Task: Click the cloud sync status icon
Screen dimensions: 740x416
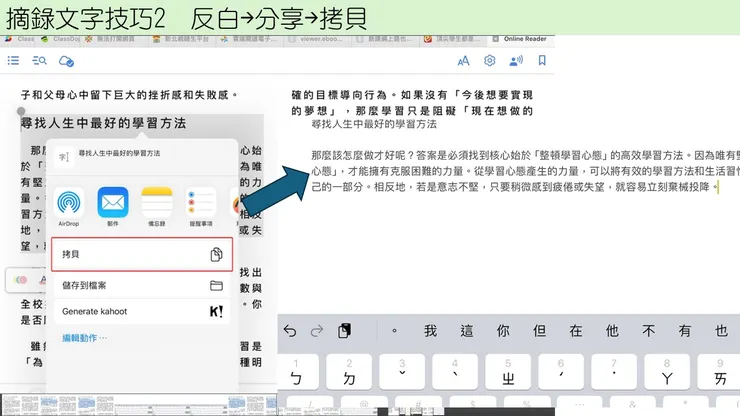Action: (x=66, y=61)
